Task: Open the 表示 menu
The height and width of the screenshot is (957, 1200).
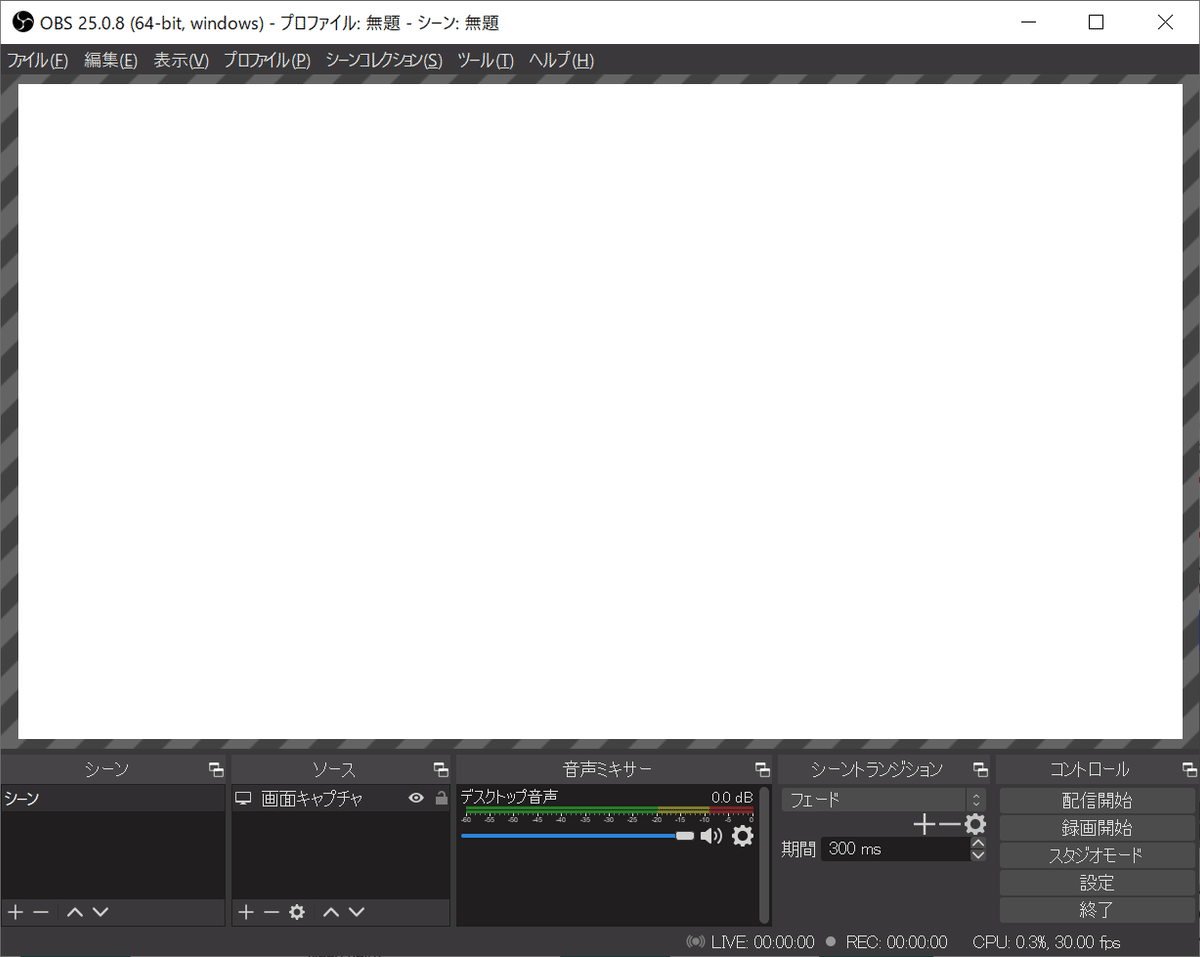Action: coord(181,60)
